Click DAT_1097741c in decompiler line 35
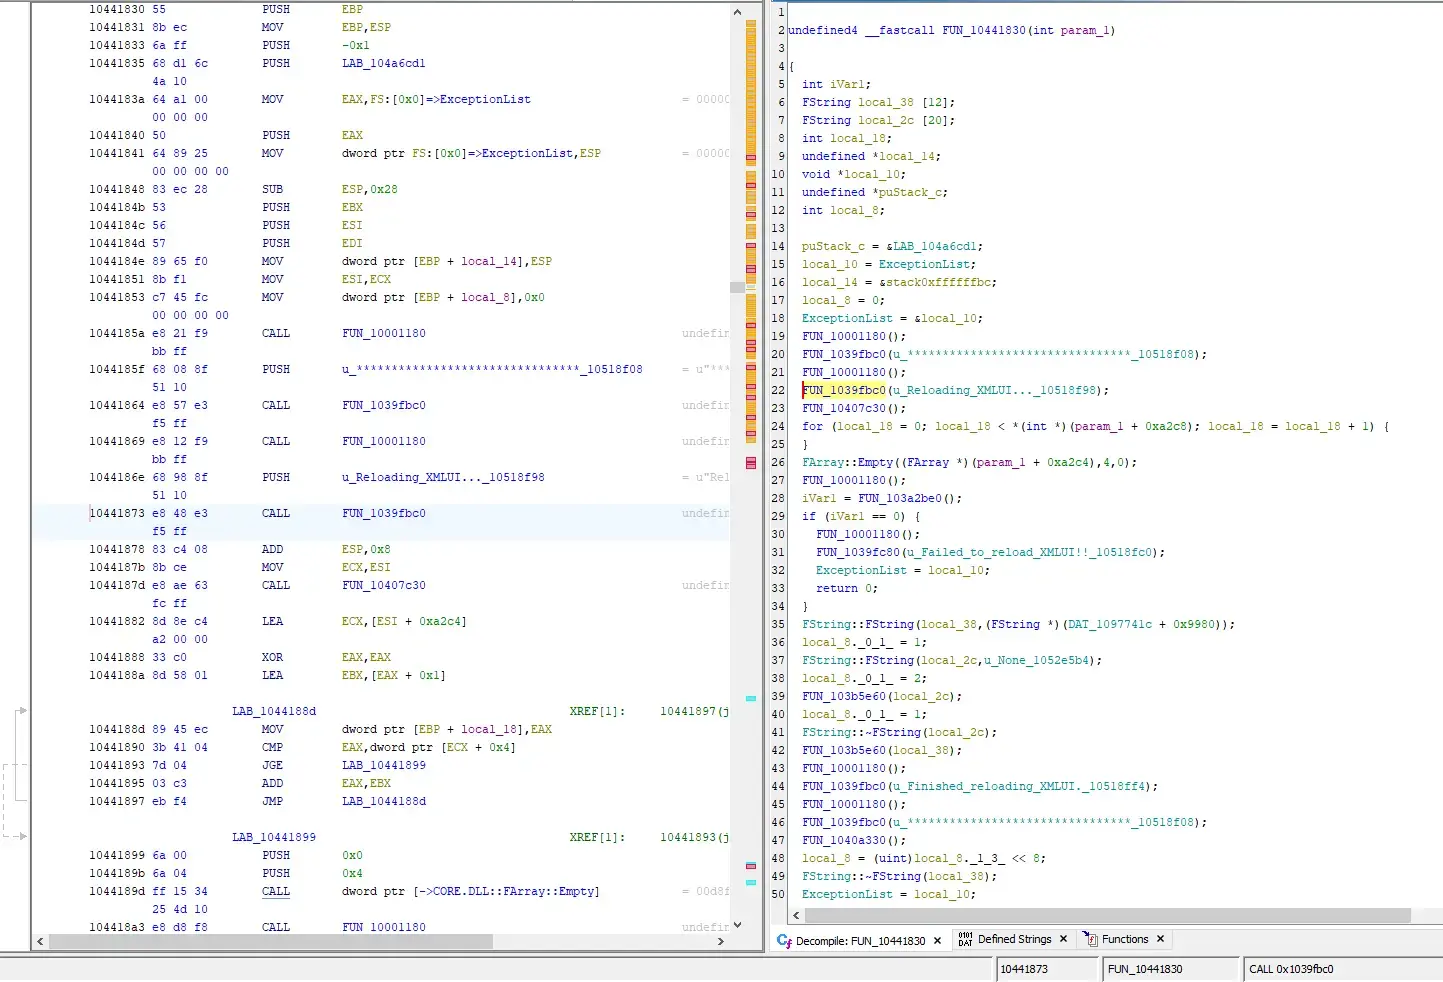The width and height of the screenshot is (1443, 982). click(1108, 624)
